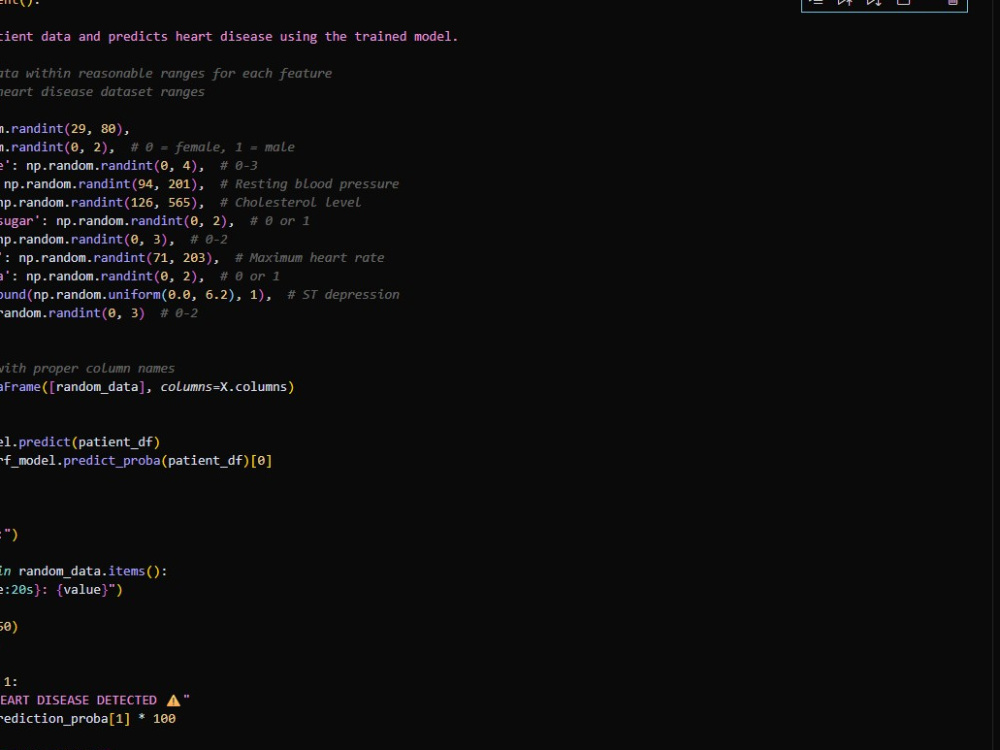Click the "columns=X.columns" argument

pyautogui.click(x=223, y=387)
